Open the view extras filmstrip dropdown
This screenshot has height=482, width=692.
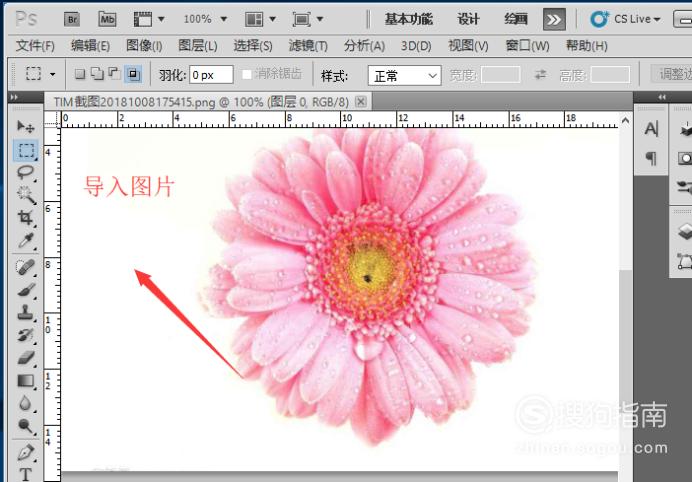[x=149, y=19]
